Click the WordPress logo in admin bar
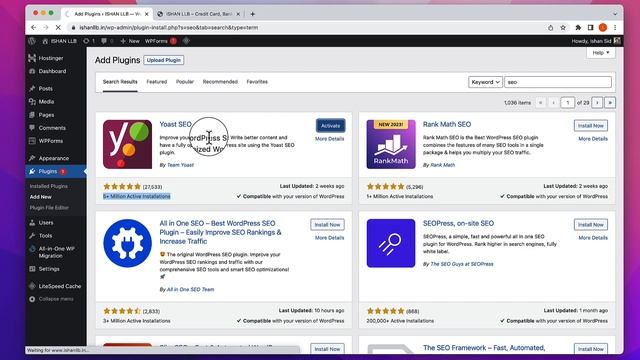640x360 pixels. (32, 41)
